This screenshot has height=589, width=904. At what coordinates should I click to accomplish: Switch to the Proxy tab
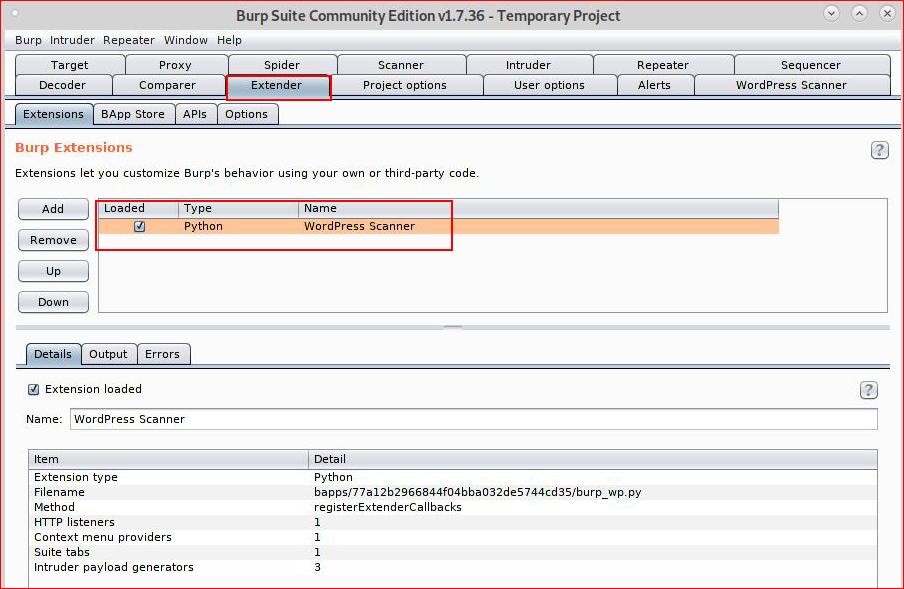pos(175,65)
